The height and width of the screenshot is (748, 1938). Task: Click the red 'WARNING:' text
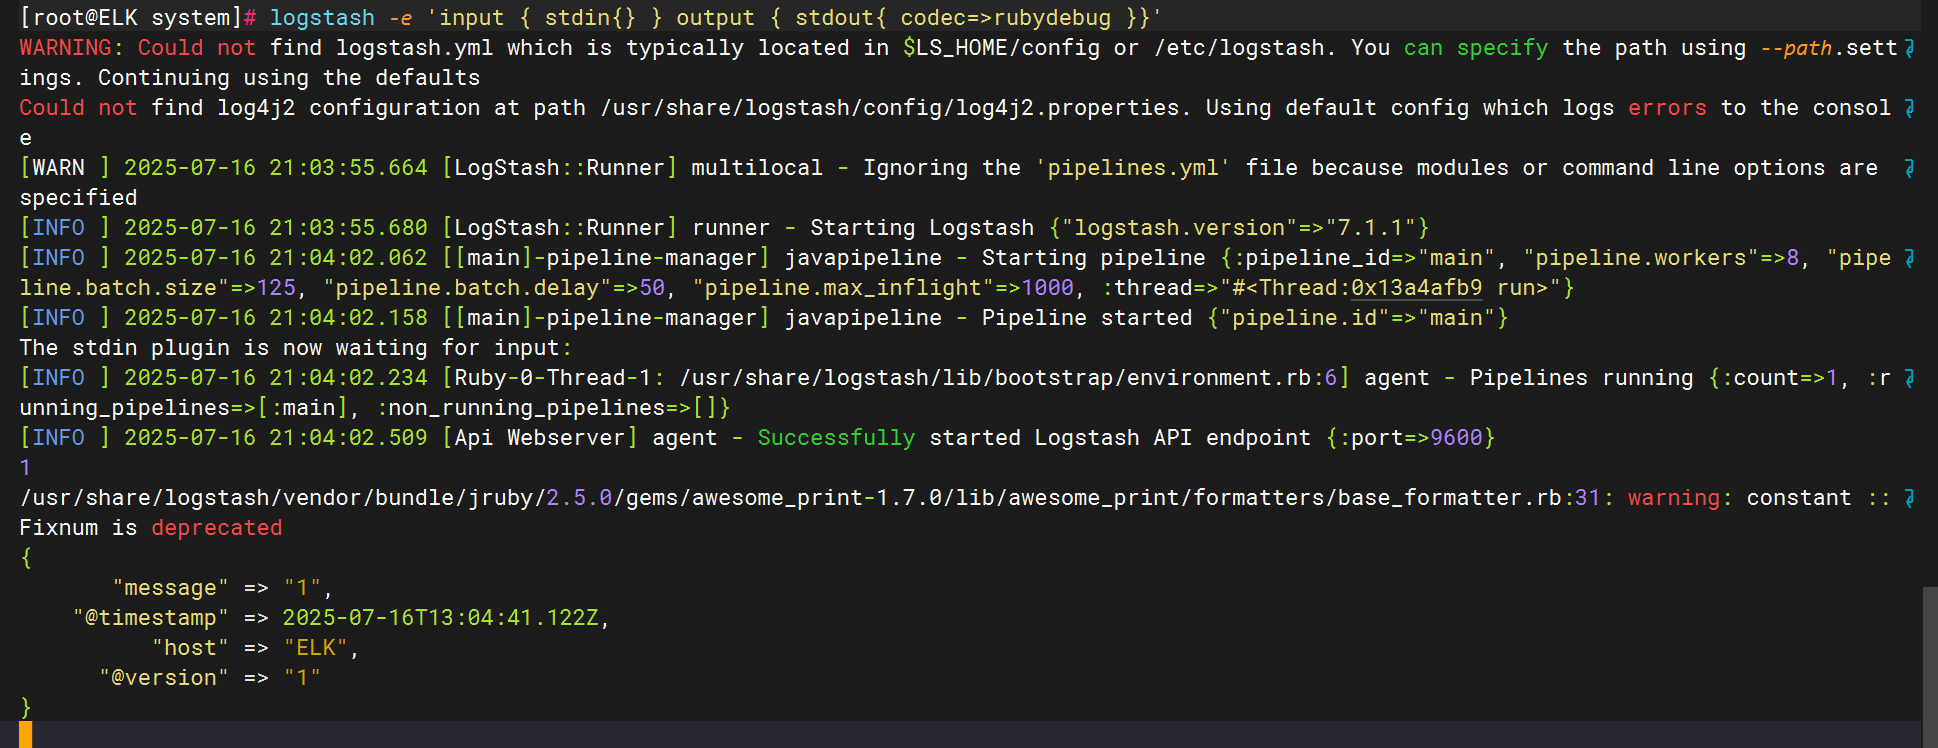pyautogui.click(x=72, y=48)
